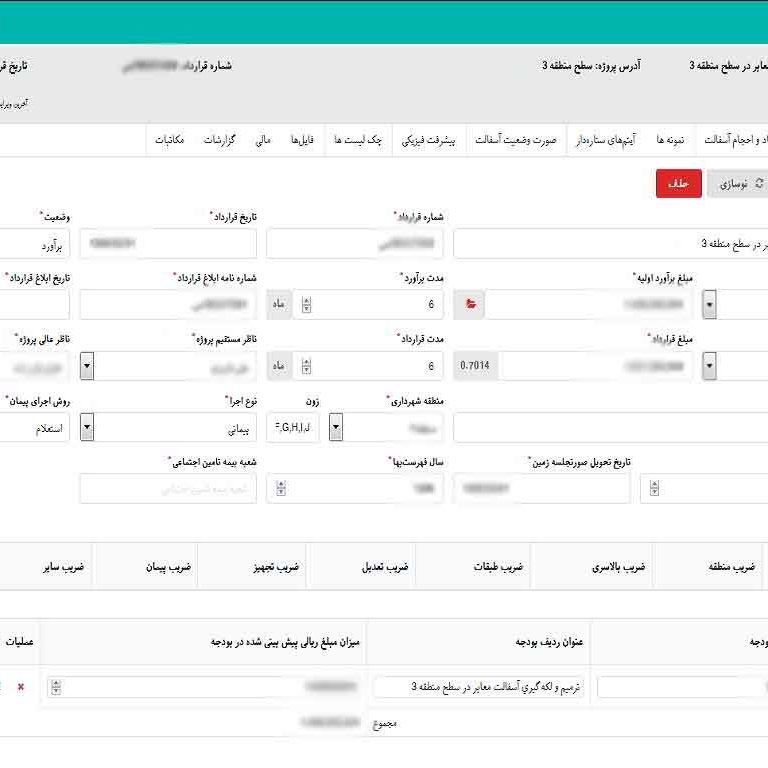The height and width of the screenshot is (768, 768).
Task: Click the red حذف delete button
Action: point(678,184)
